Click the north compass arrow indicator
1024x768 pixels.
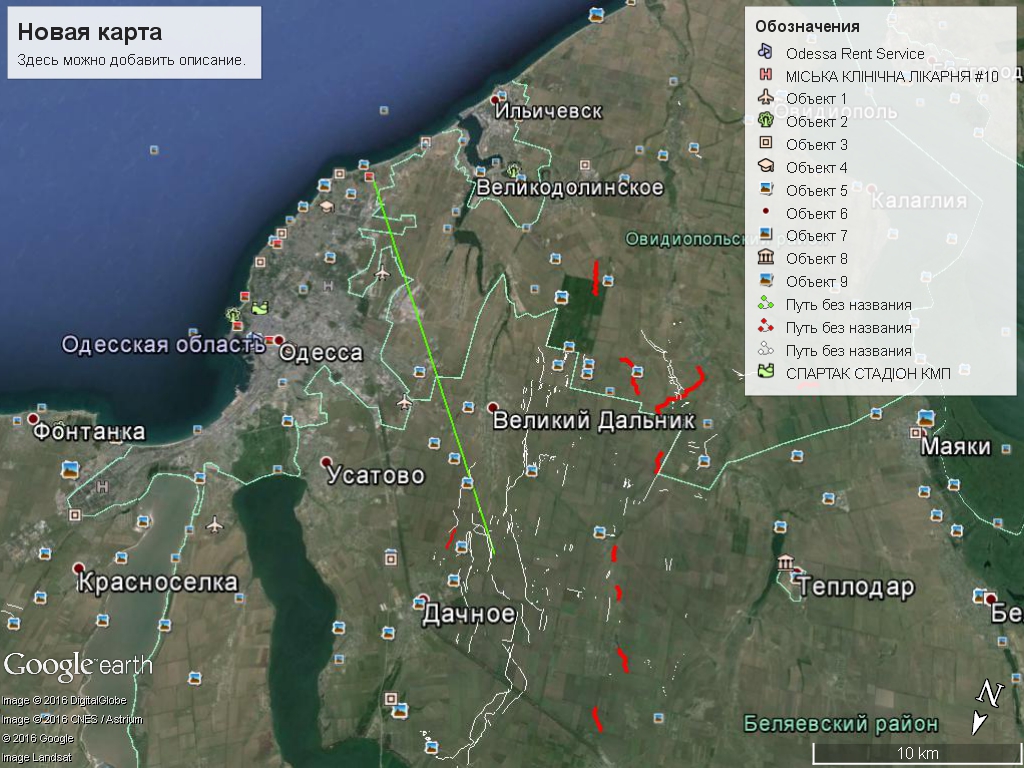point(986,706)
